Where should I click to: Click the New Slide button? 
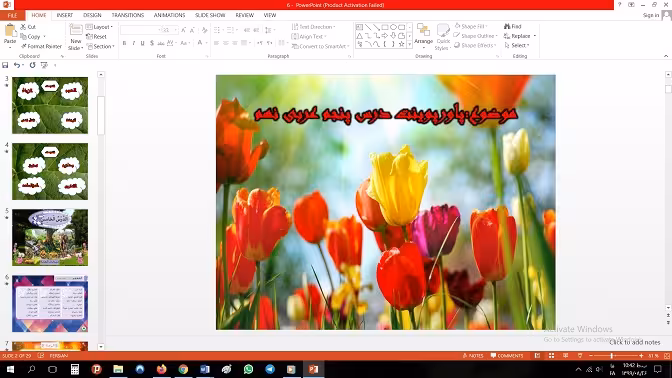[x=76, y=37]
